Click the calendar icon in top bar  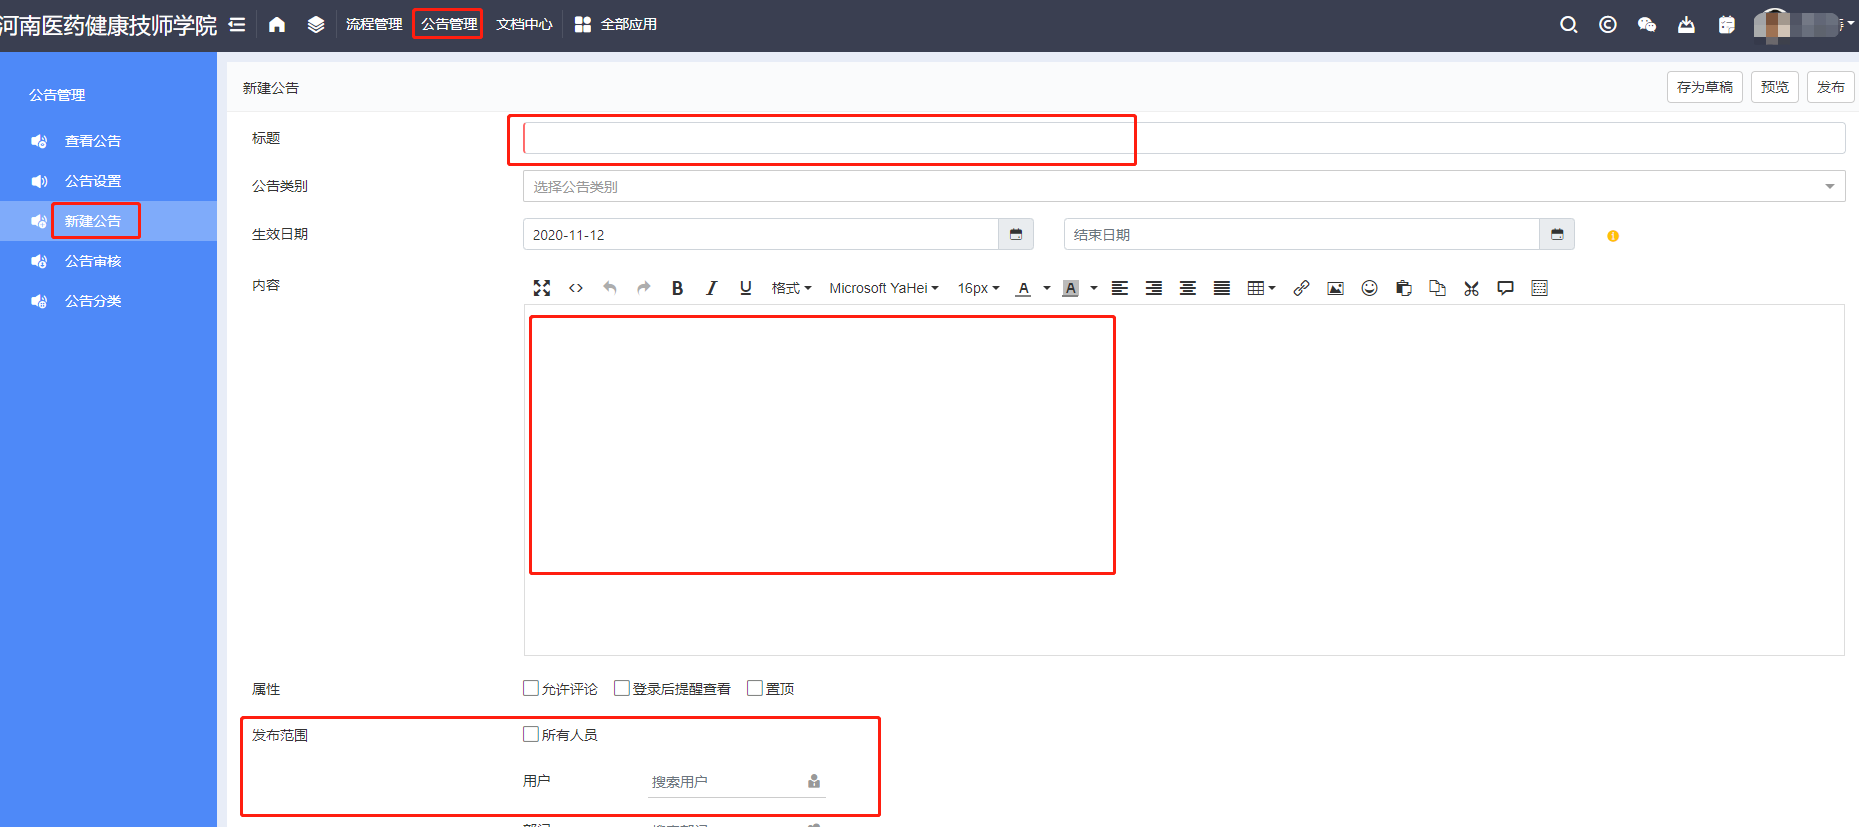[1726, 24]
